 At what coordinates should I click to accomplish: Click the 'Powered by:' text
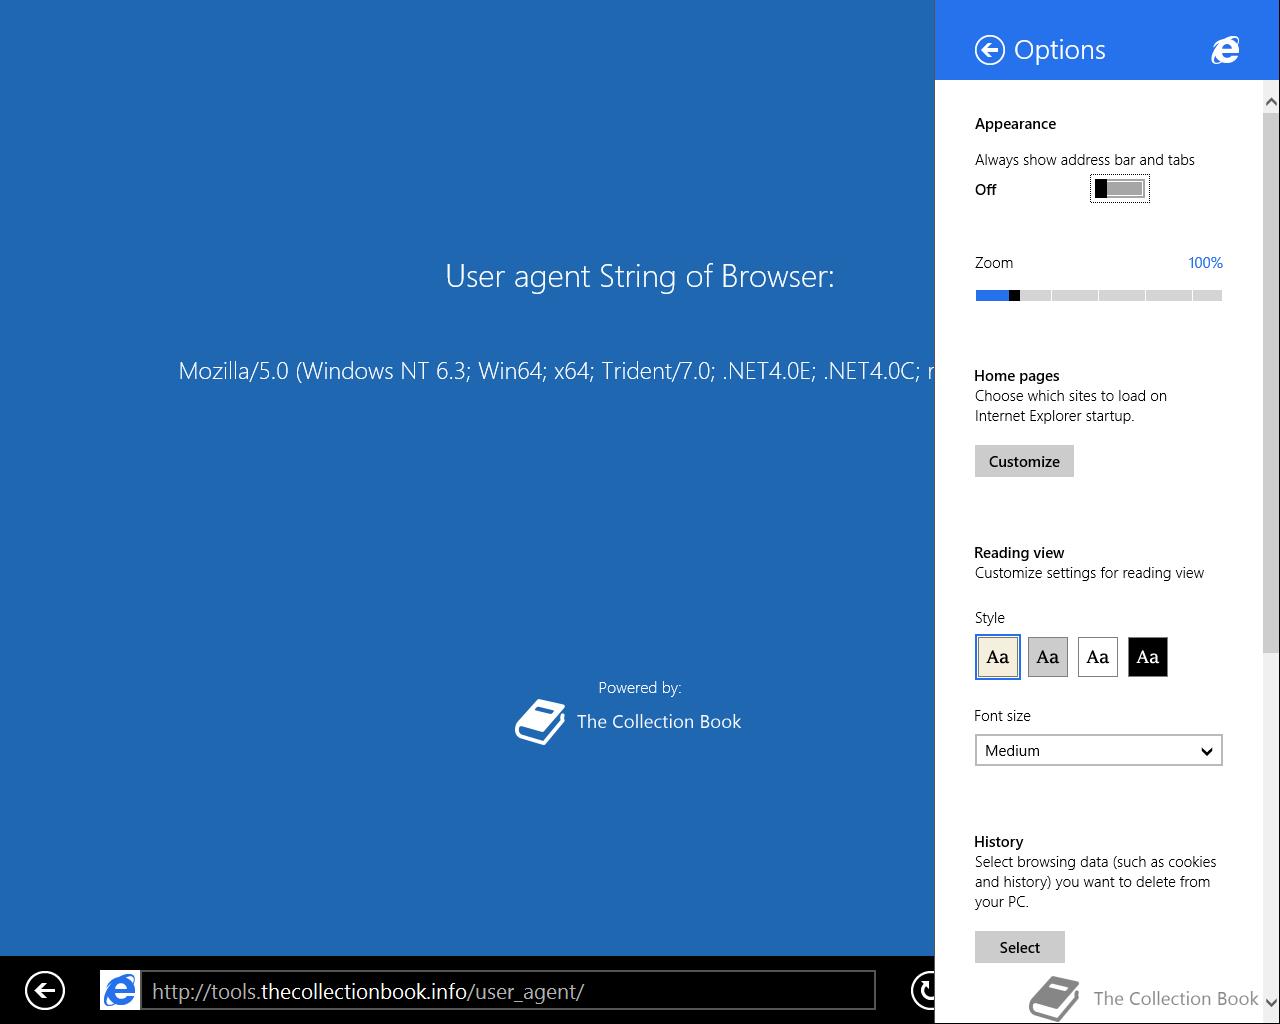640,688
